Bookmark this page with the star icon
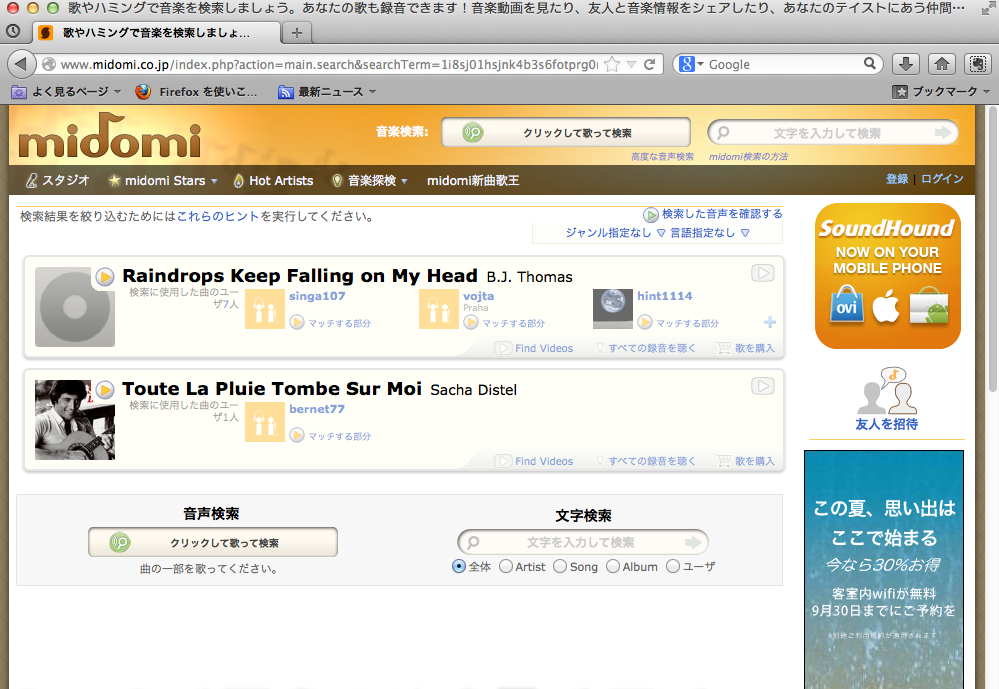The height and width of the screenshot is (689, 999). 611,64
